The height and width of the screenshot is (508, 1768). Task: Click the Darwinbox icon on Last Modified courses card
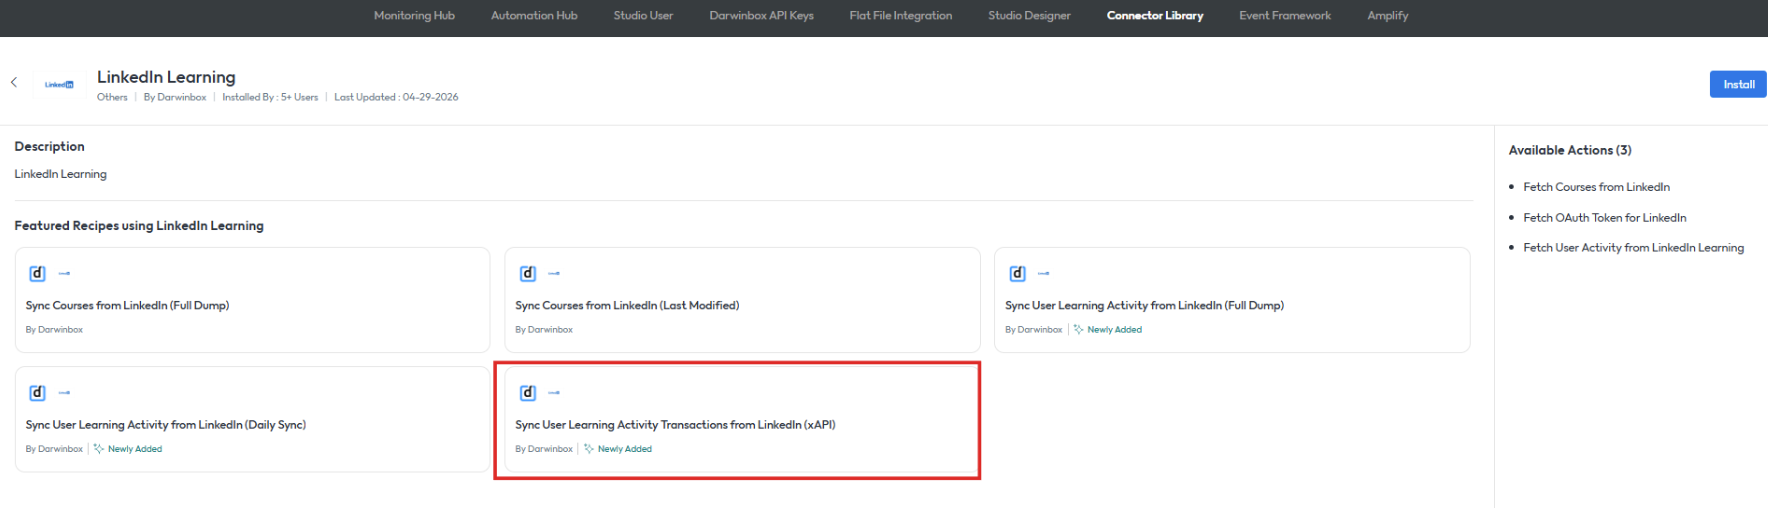click(x=527, y=273)
